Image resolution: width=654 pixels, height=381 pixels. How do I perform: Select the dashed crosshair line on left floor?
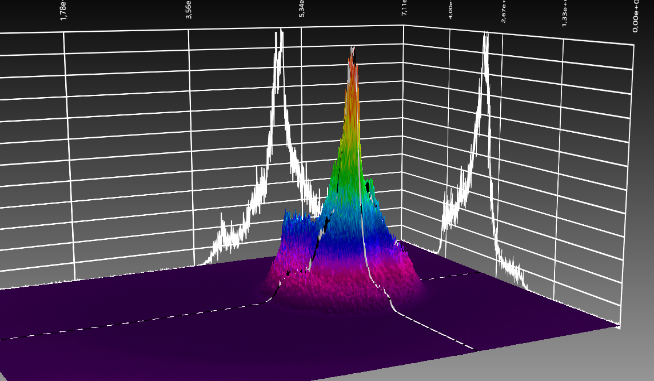point(133,321)
